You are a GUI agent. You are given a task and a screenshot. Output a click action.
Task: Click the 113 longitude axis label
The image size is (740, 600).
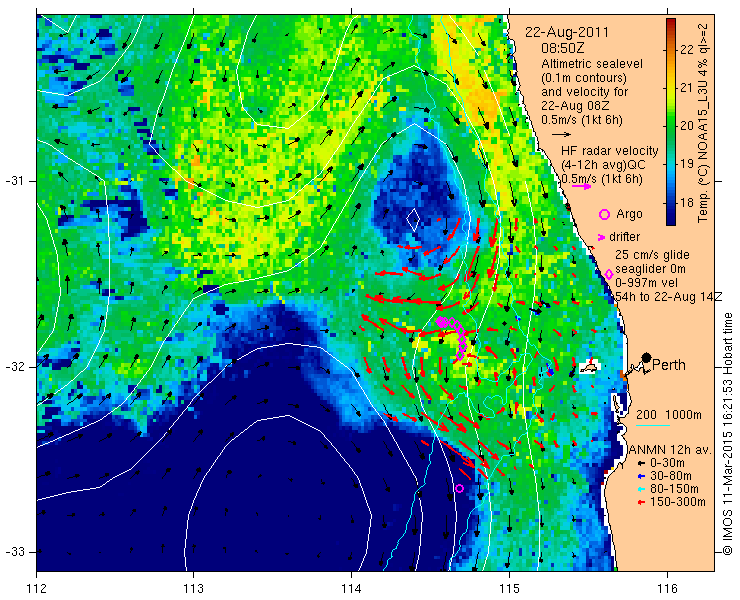click(x=193, y=588)
